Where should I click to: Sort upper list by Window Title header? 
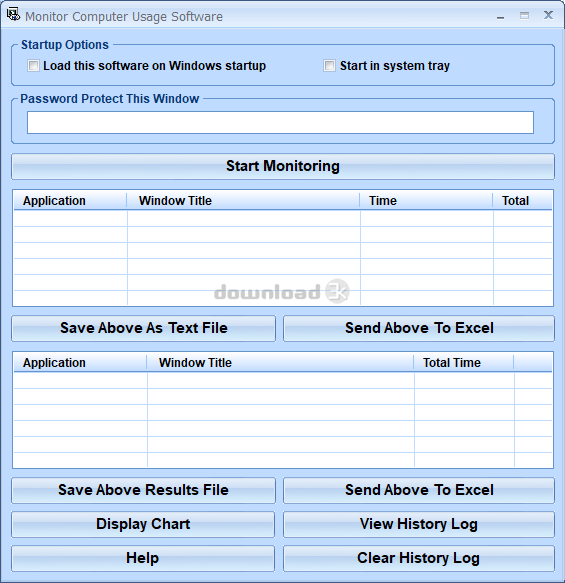243,201
